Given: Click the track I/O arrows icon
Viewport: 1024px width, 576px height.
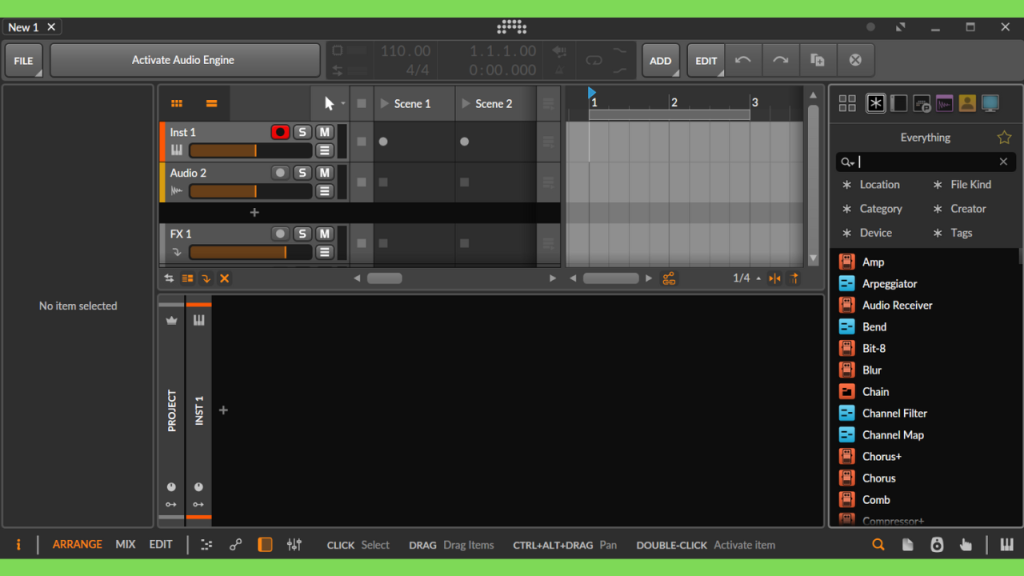Looking at the screenshot, I should [169, 278].
